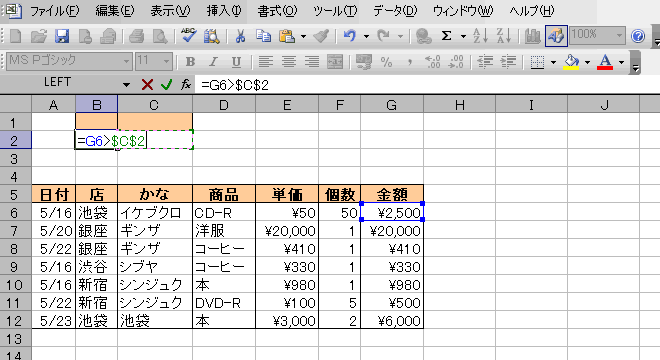Screen dimensions: 660x360
Task: Click the Redo arrow icon
Action: 383,36
